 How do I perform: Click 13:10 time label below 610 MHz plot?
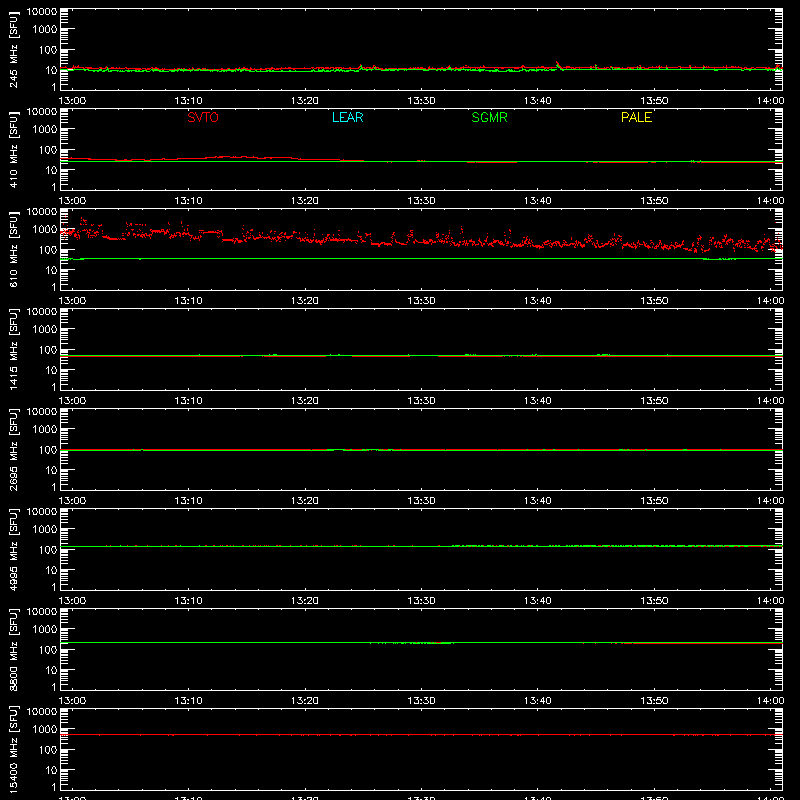click(x=188, y=301)
